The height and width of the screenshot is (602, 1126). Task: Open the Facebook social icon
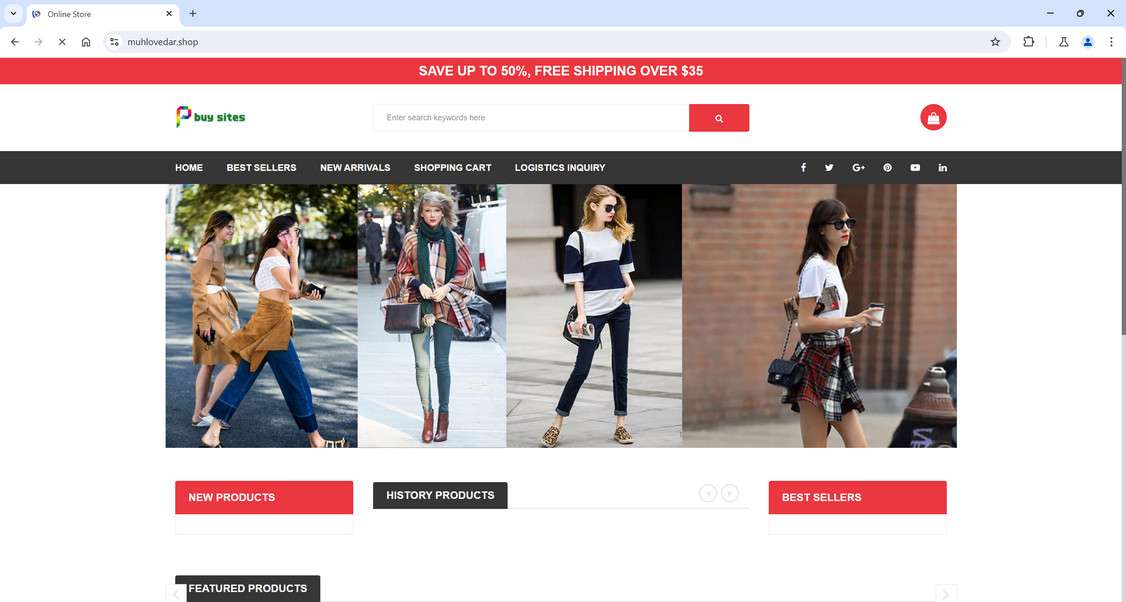point(803,167)
